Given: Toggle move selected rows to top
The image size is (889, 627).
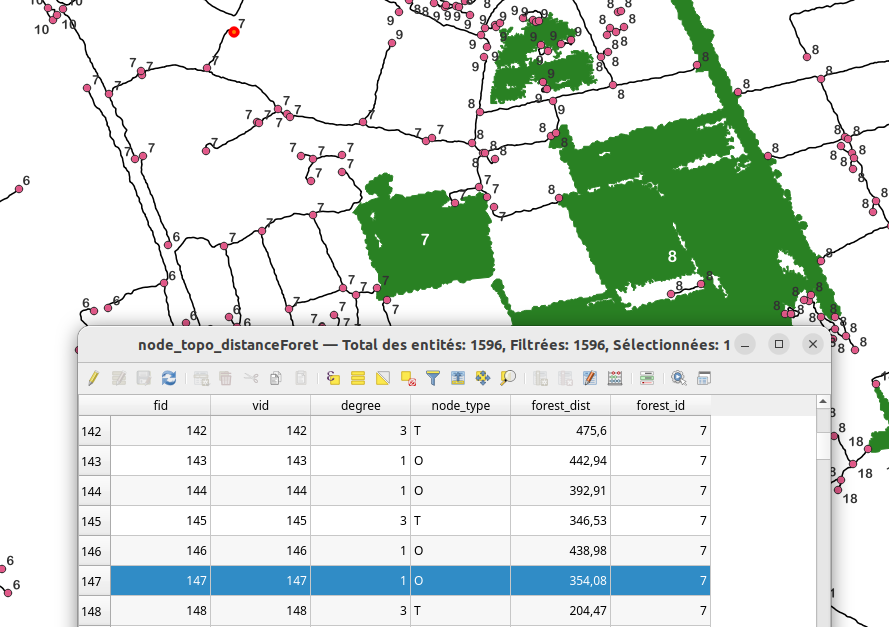Looking at the screenshot, I should pyautogui.click(x=458, y=378).
